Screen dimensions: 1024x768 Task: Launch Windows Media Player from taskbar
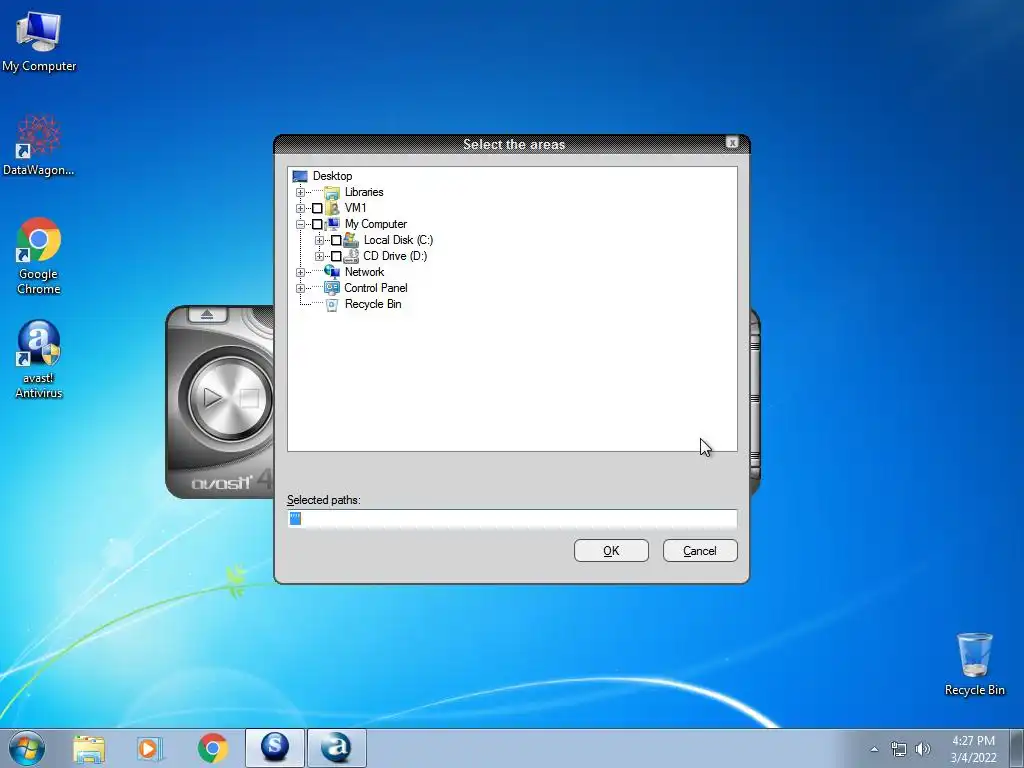(150, 748)
